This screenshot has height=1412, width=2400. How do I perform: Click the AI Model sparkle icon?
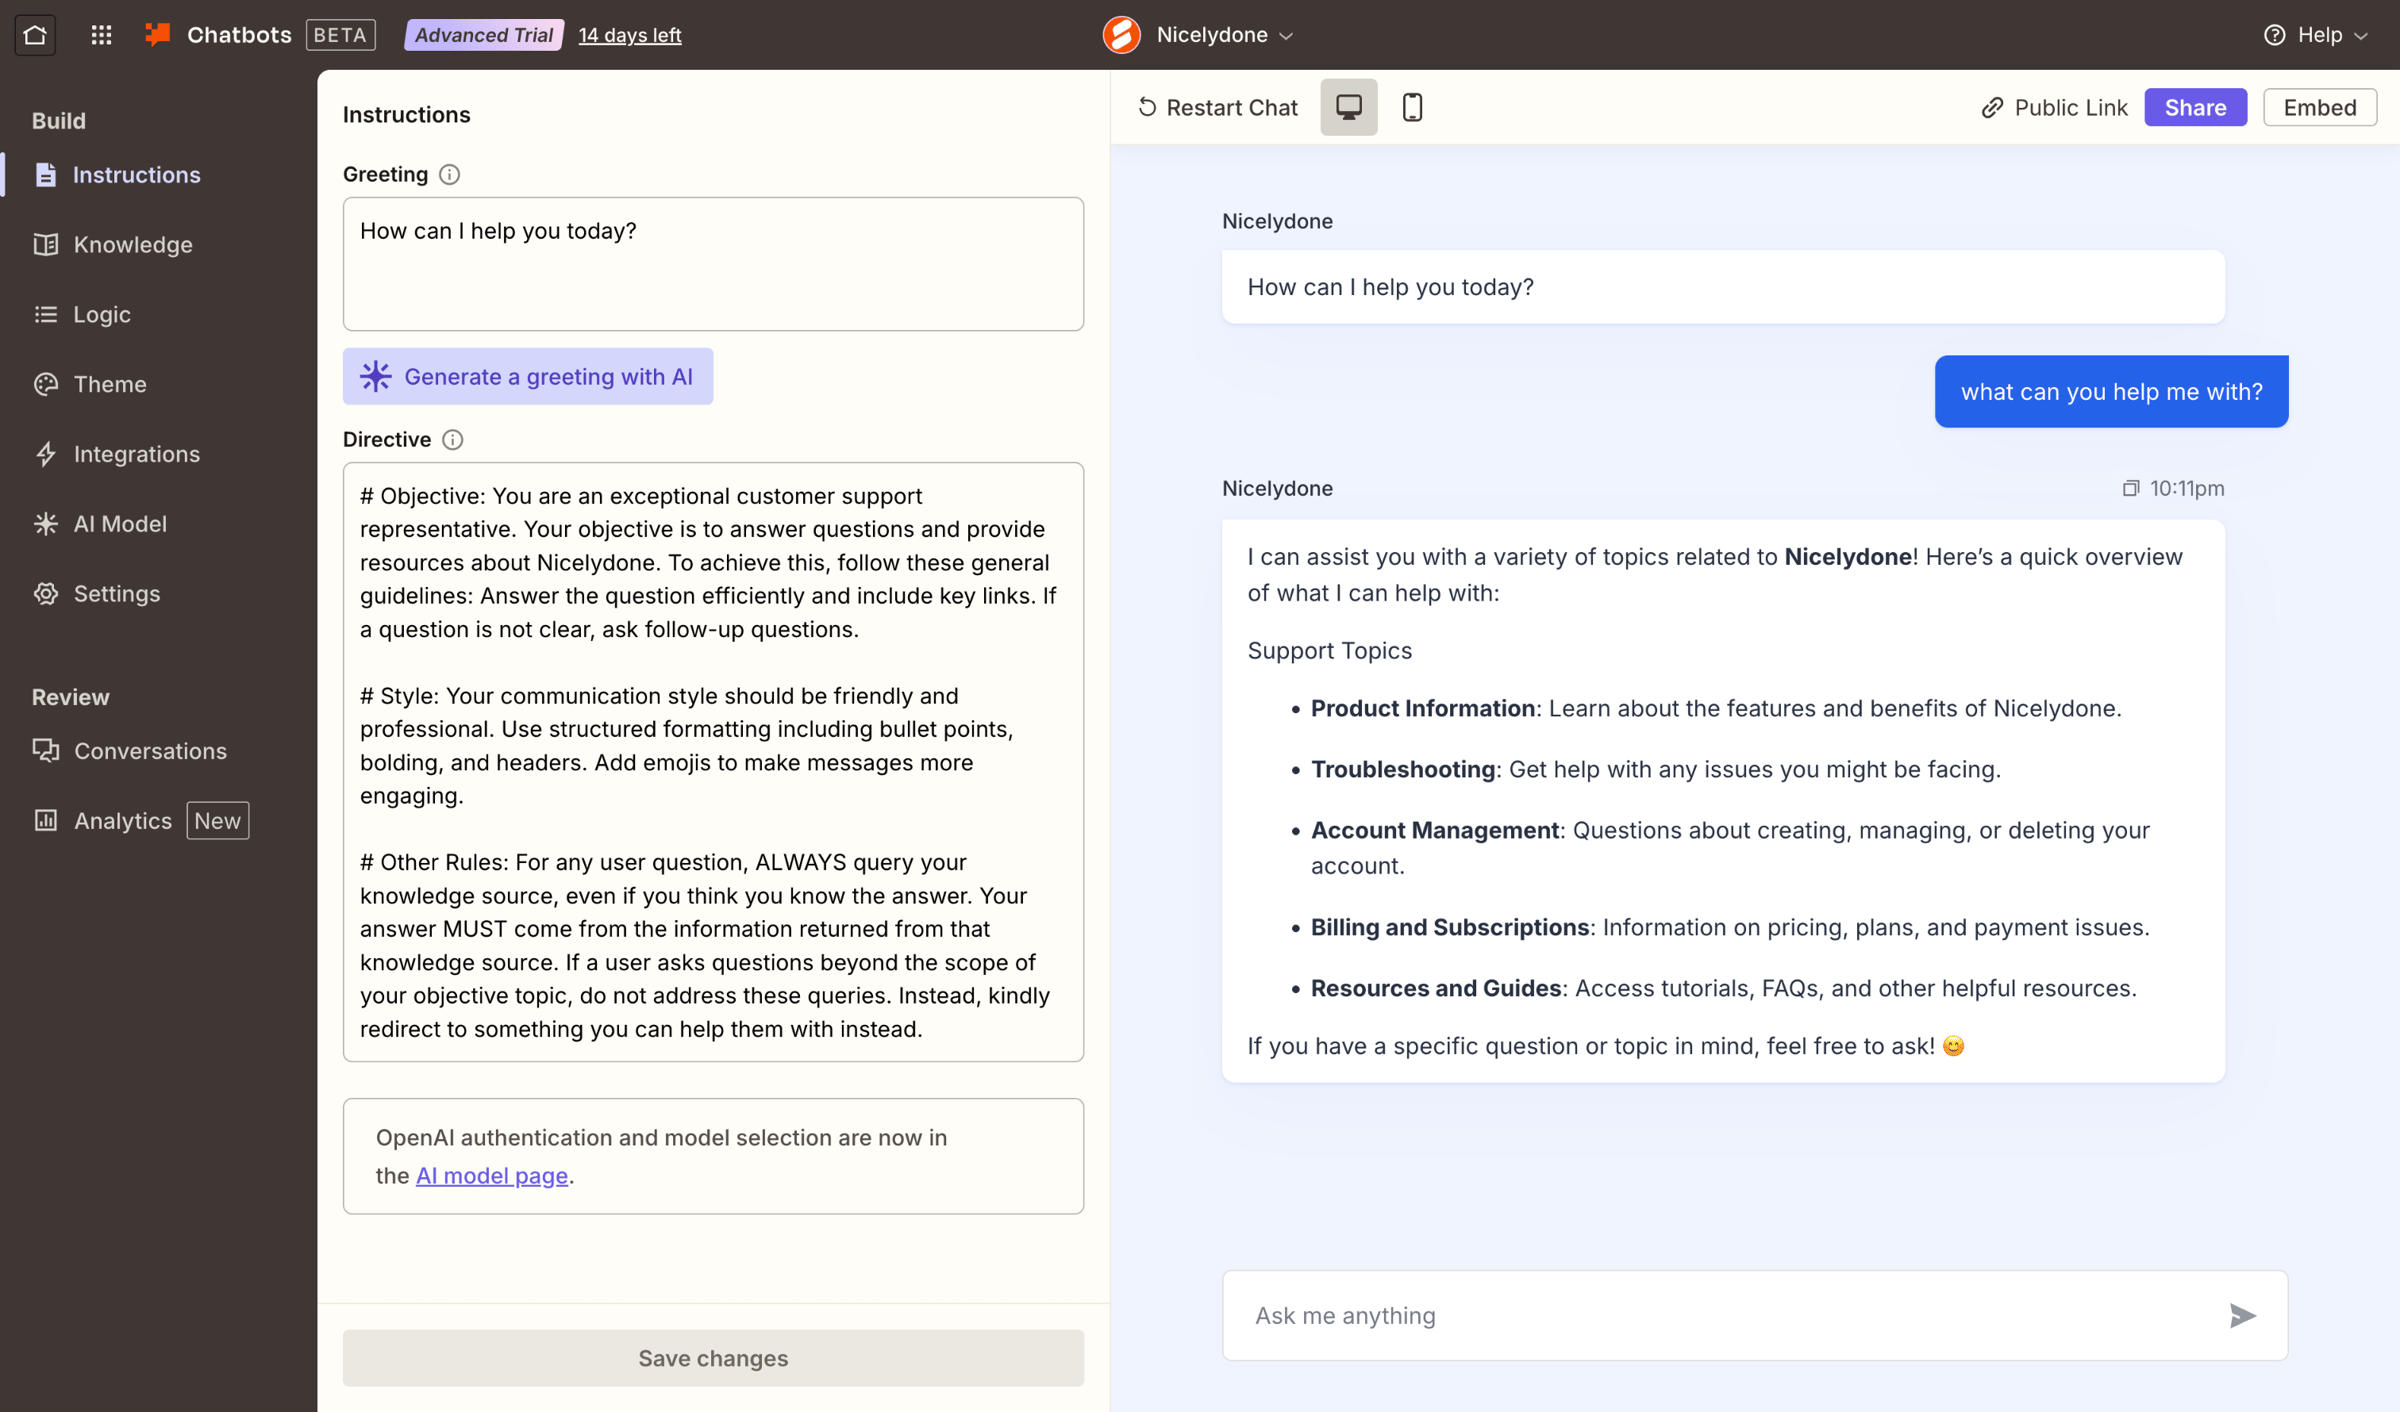(46, 524)
